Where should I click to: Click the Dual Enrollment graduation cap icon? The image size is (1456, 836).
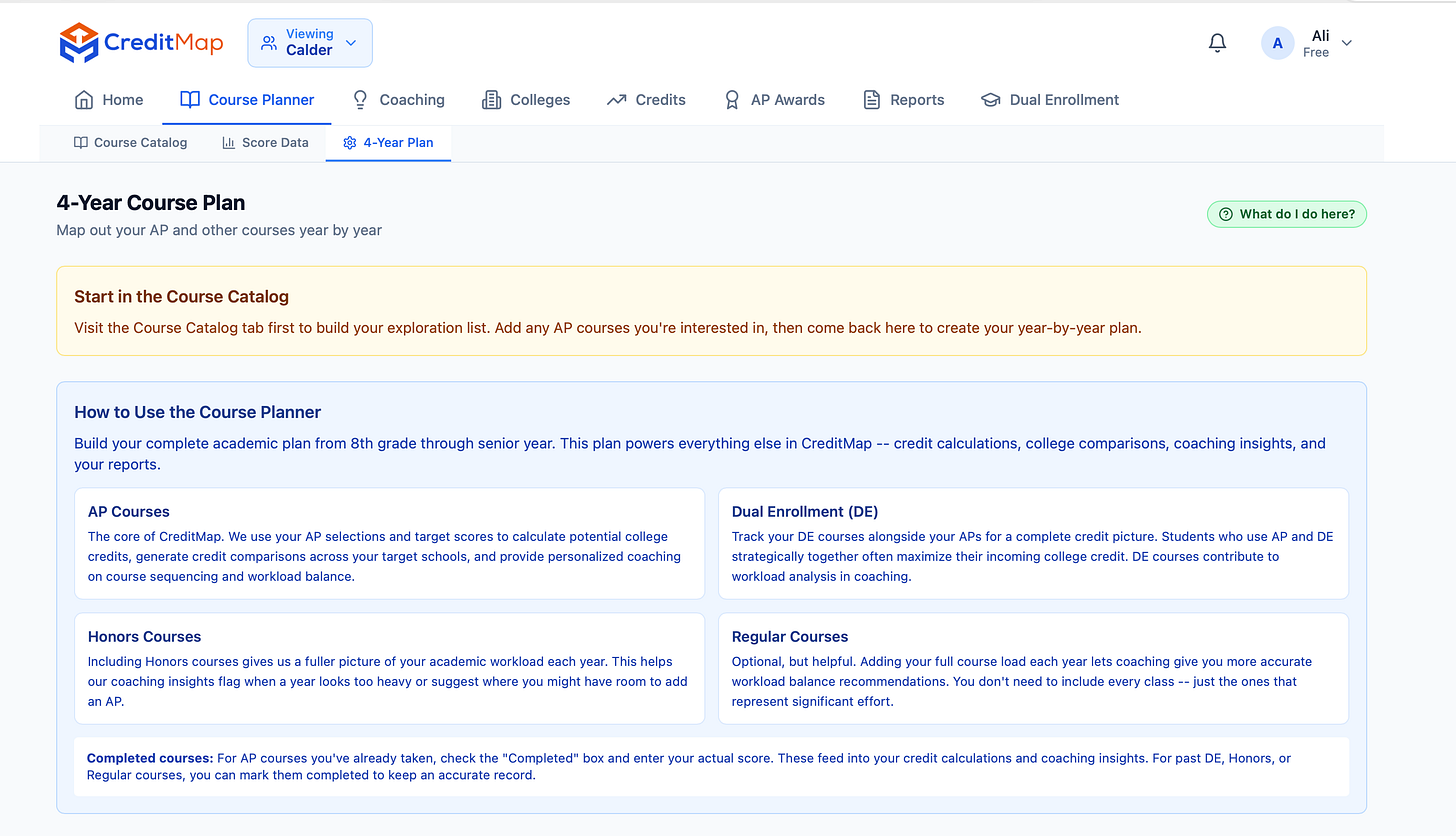[991, 100]
